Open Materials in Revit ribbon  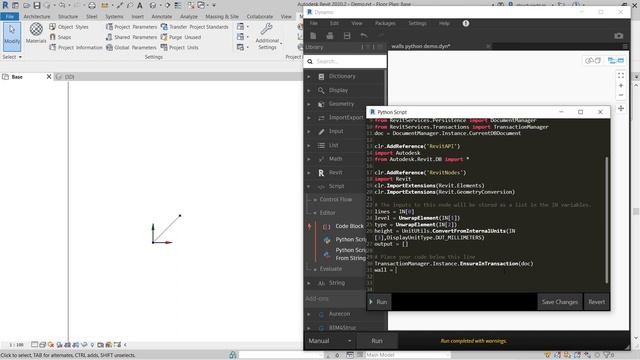coord(36,33)
